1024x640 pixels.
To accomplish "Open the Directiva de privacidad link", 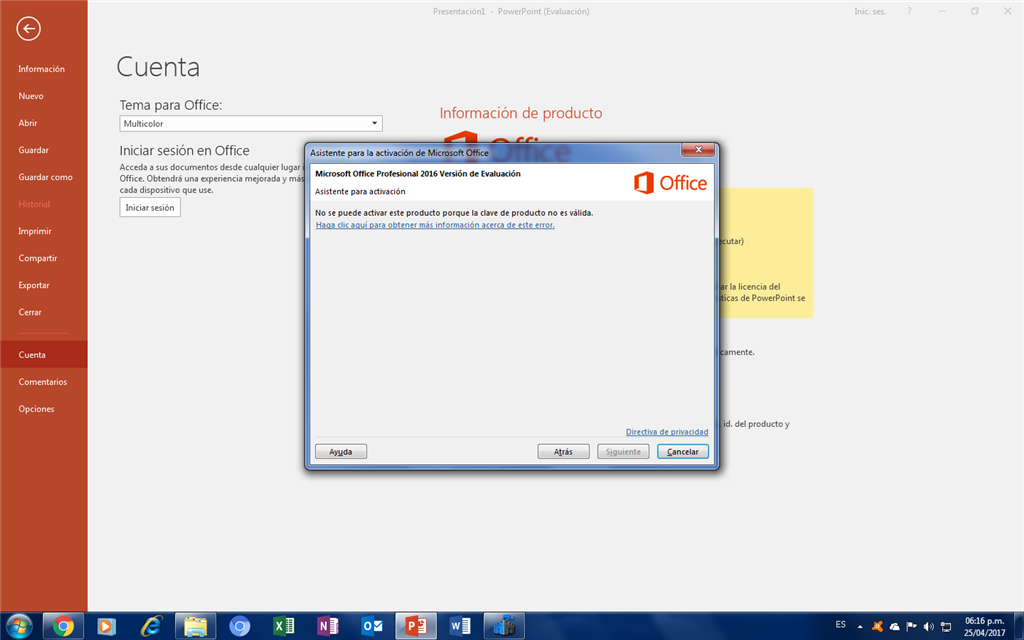I will click(x=667, y=432).
